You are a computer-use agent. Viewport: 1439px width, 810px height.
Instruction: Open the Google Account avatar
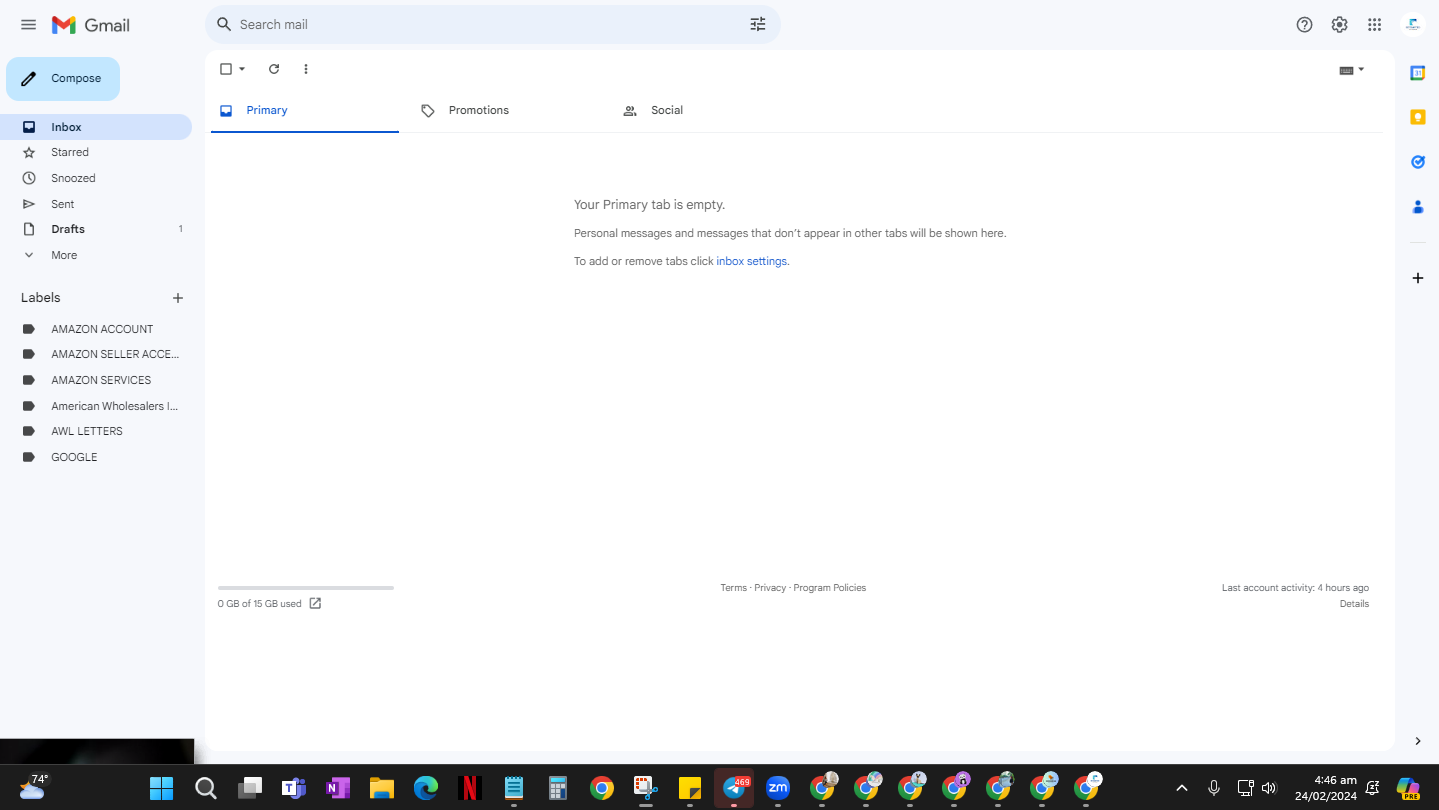pyautogui.click(x=1412, y=25)
